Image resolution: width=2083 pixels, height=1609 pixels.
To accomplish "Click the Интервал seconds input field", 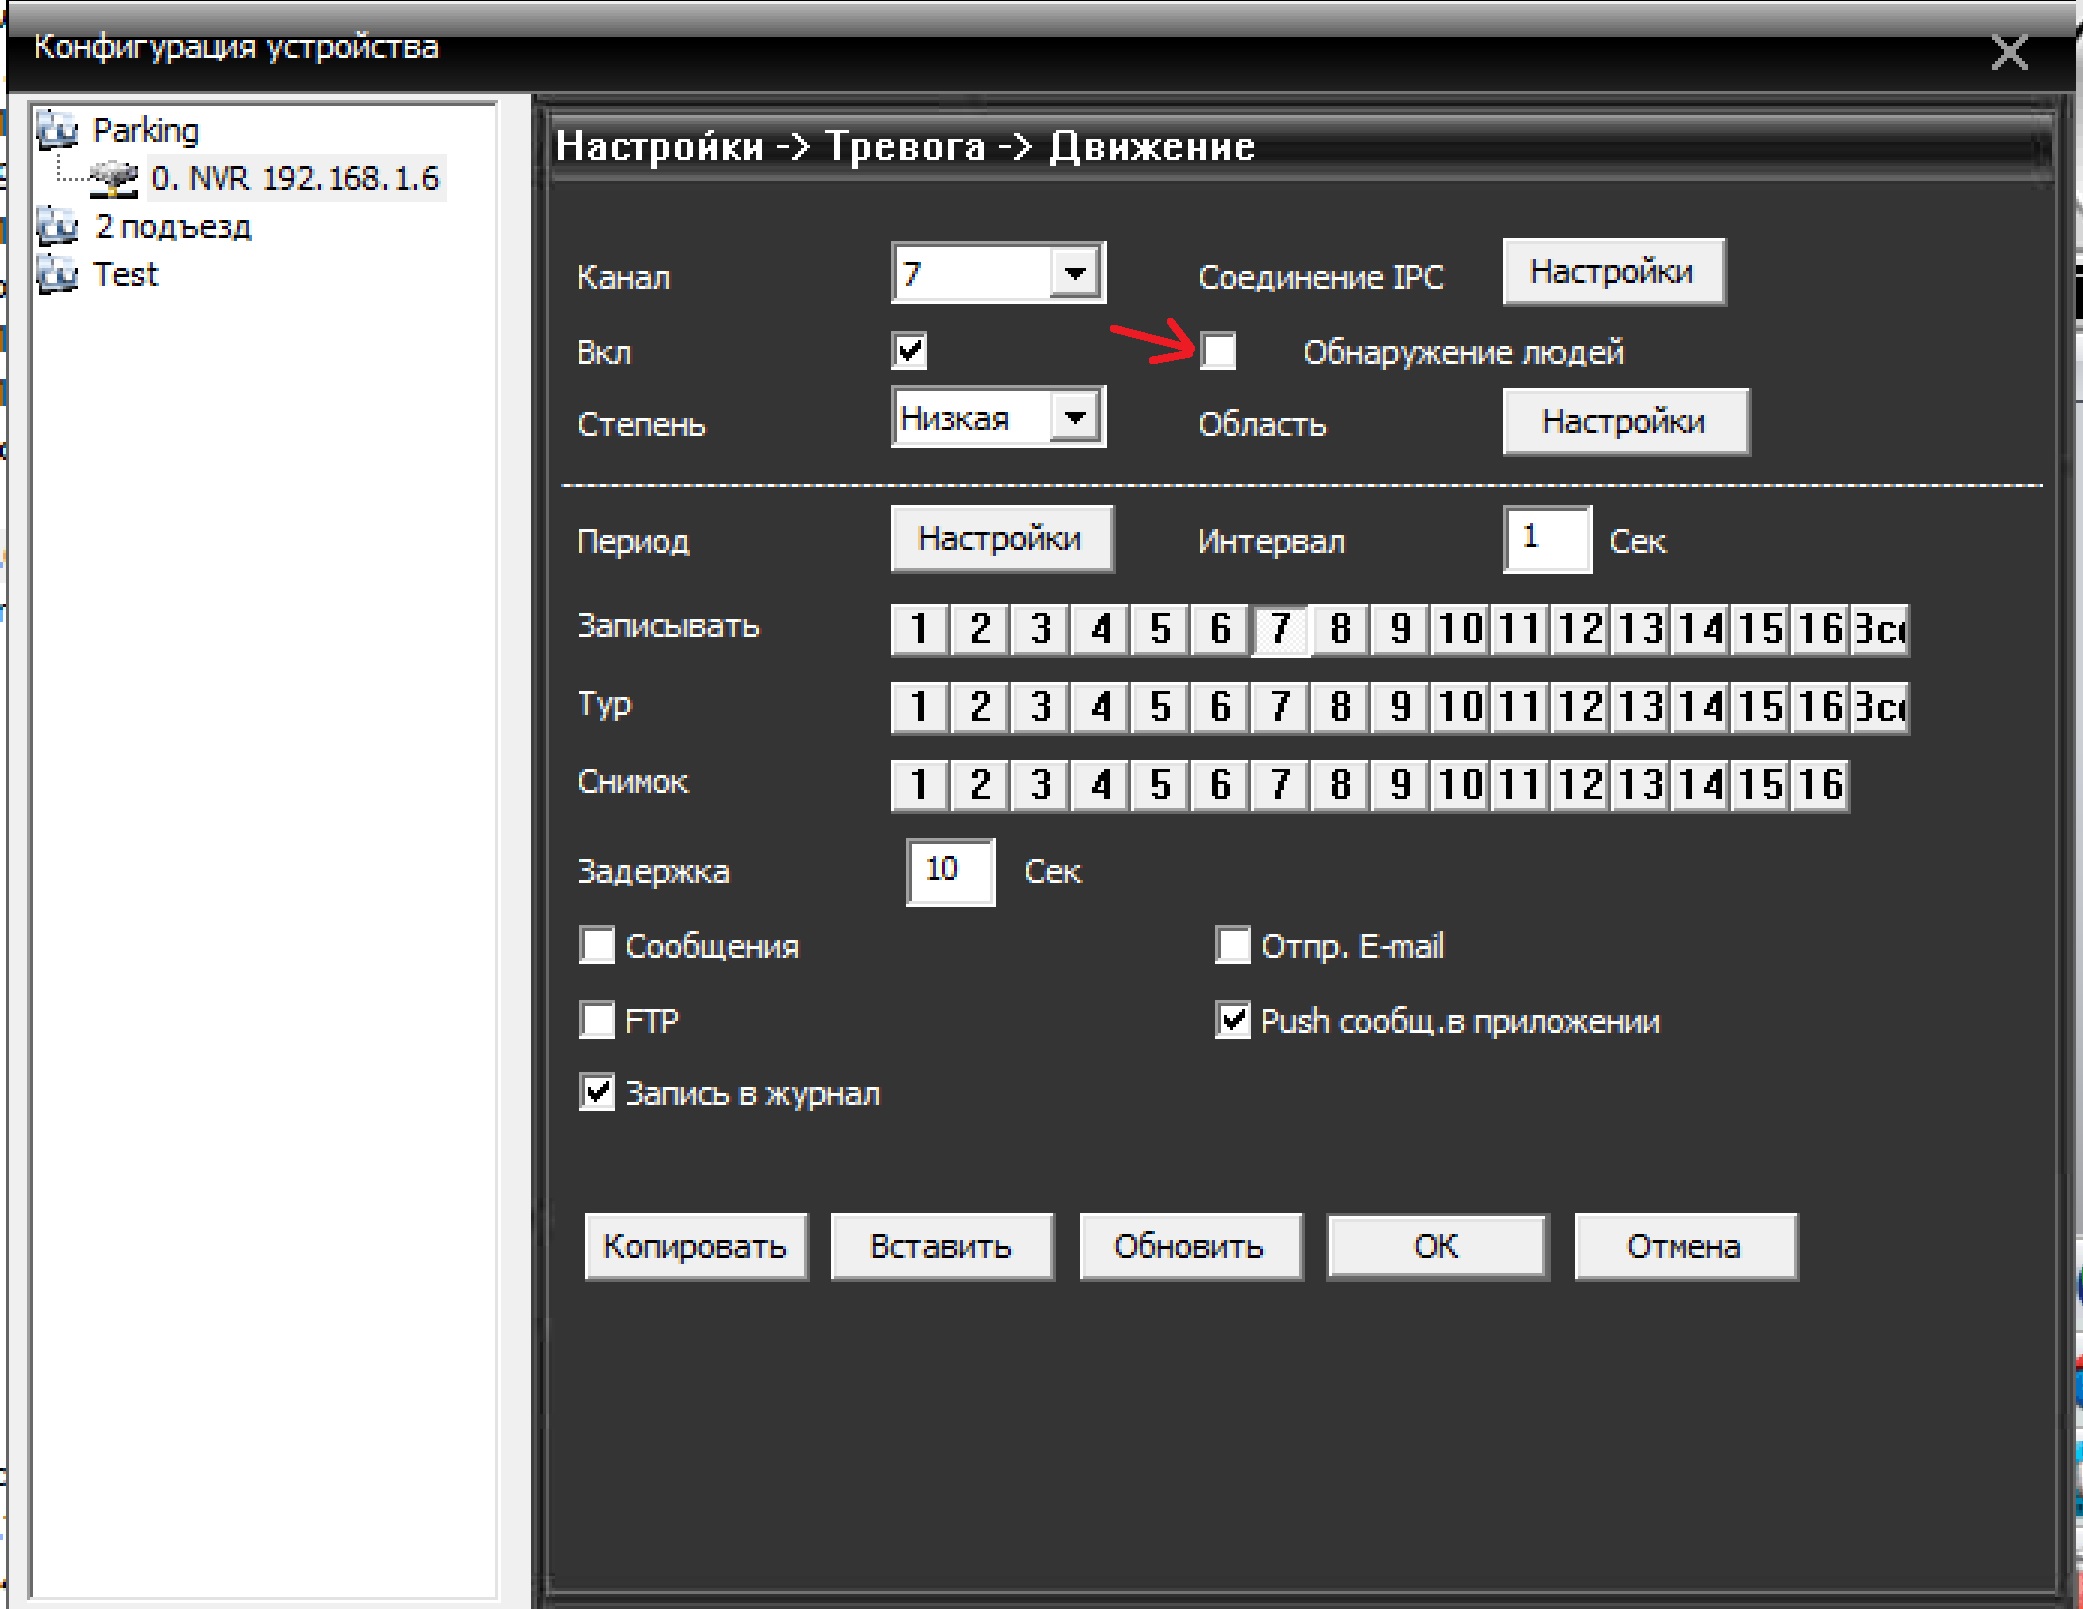I will tap(1546, 539).
